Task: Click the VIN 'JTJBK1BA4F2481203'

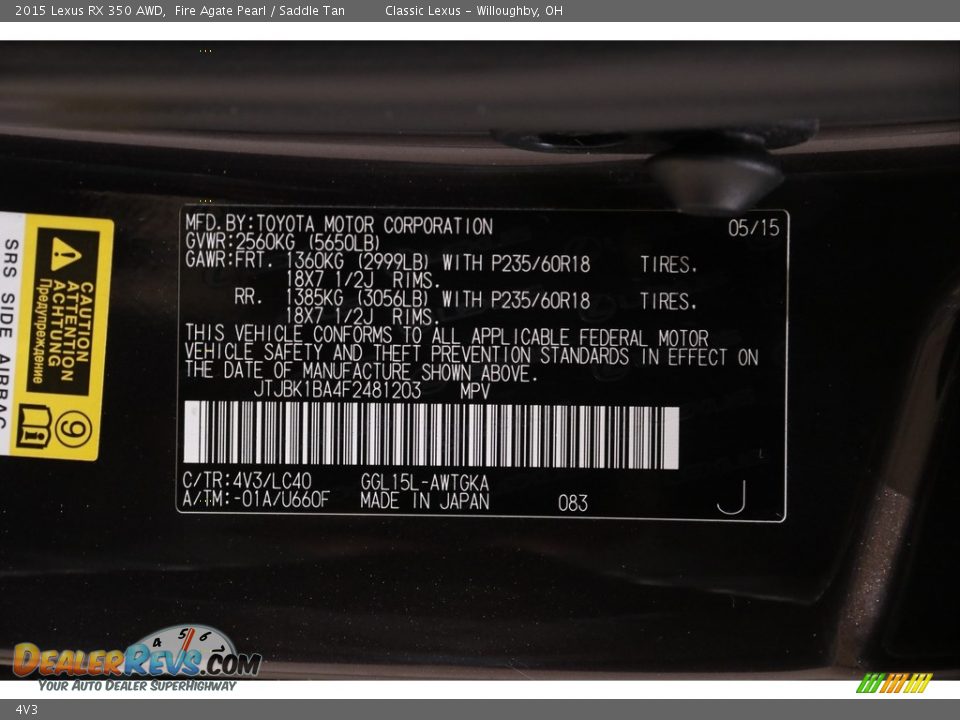Action: [337, 390]
